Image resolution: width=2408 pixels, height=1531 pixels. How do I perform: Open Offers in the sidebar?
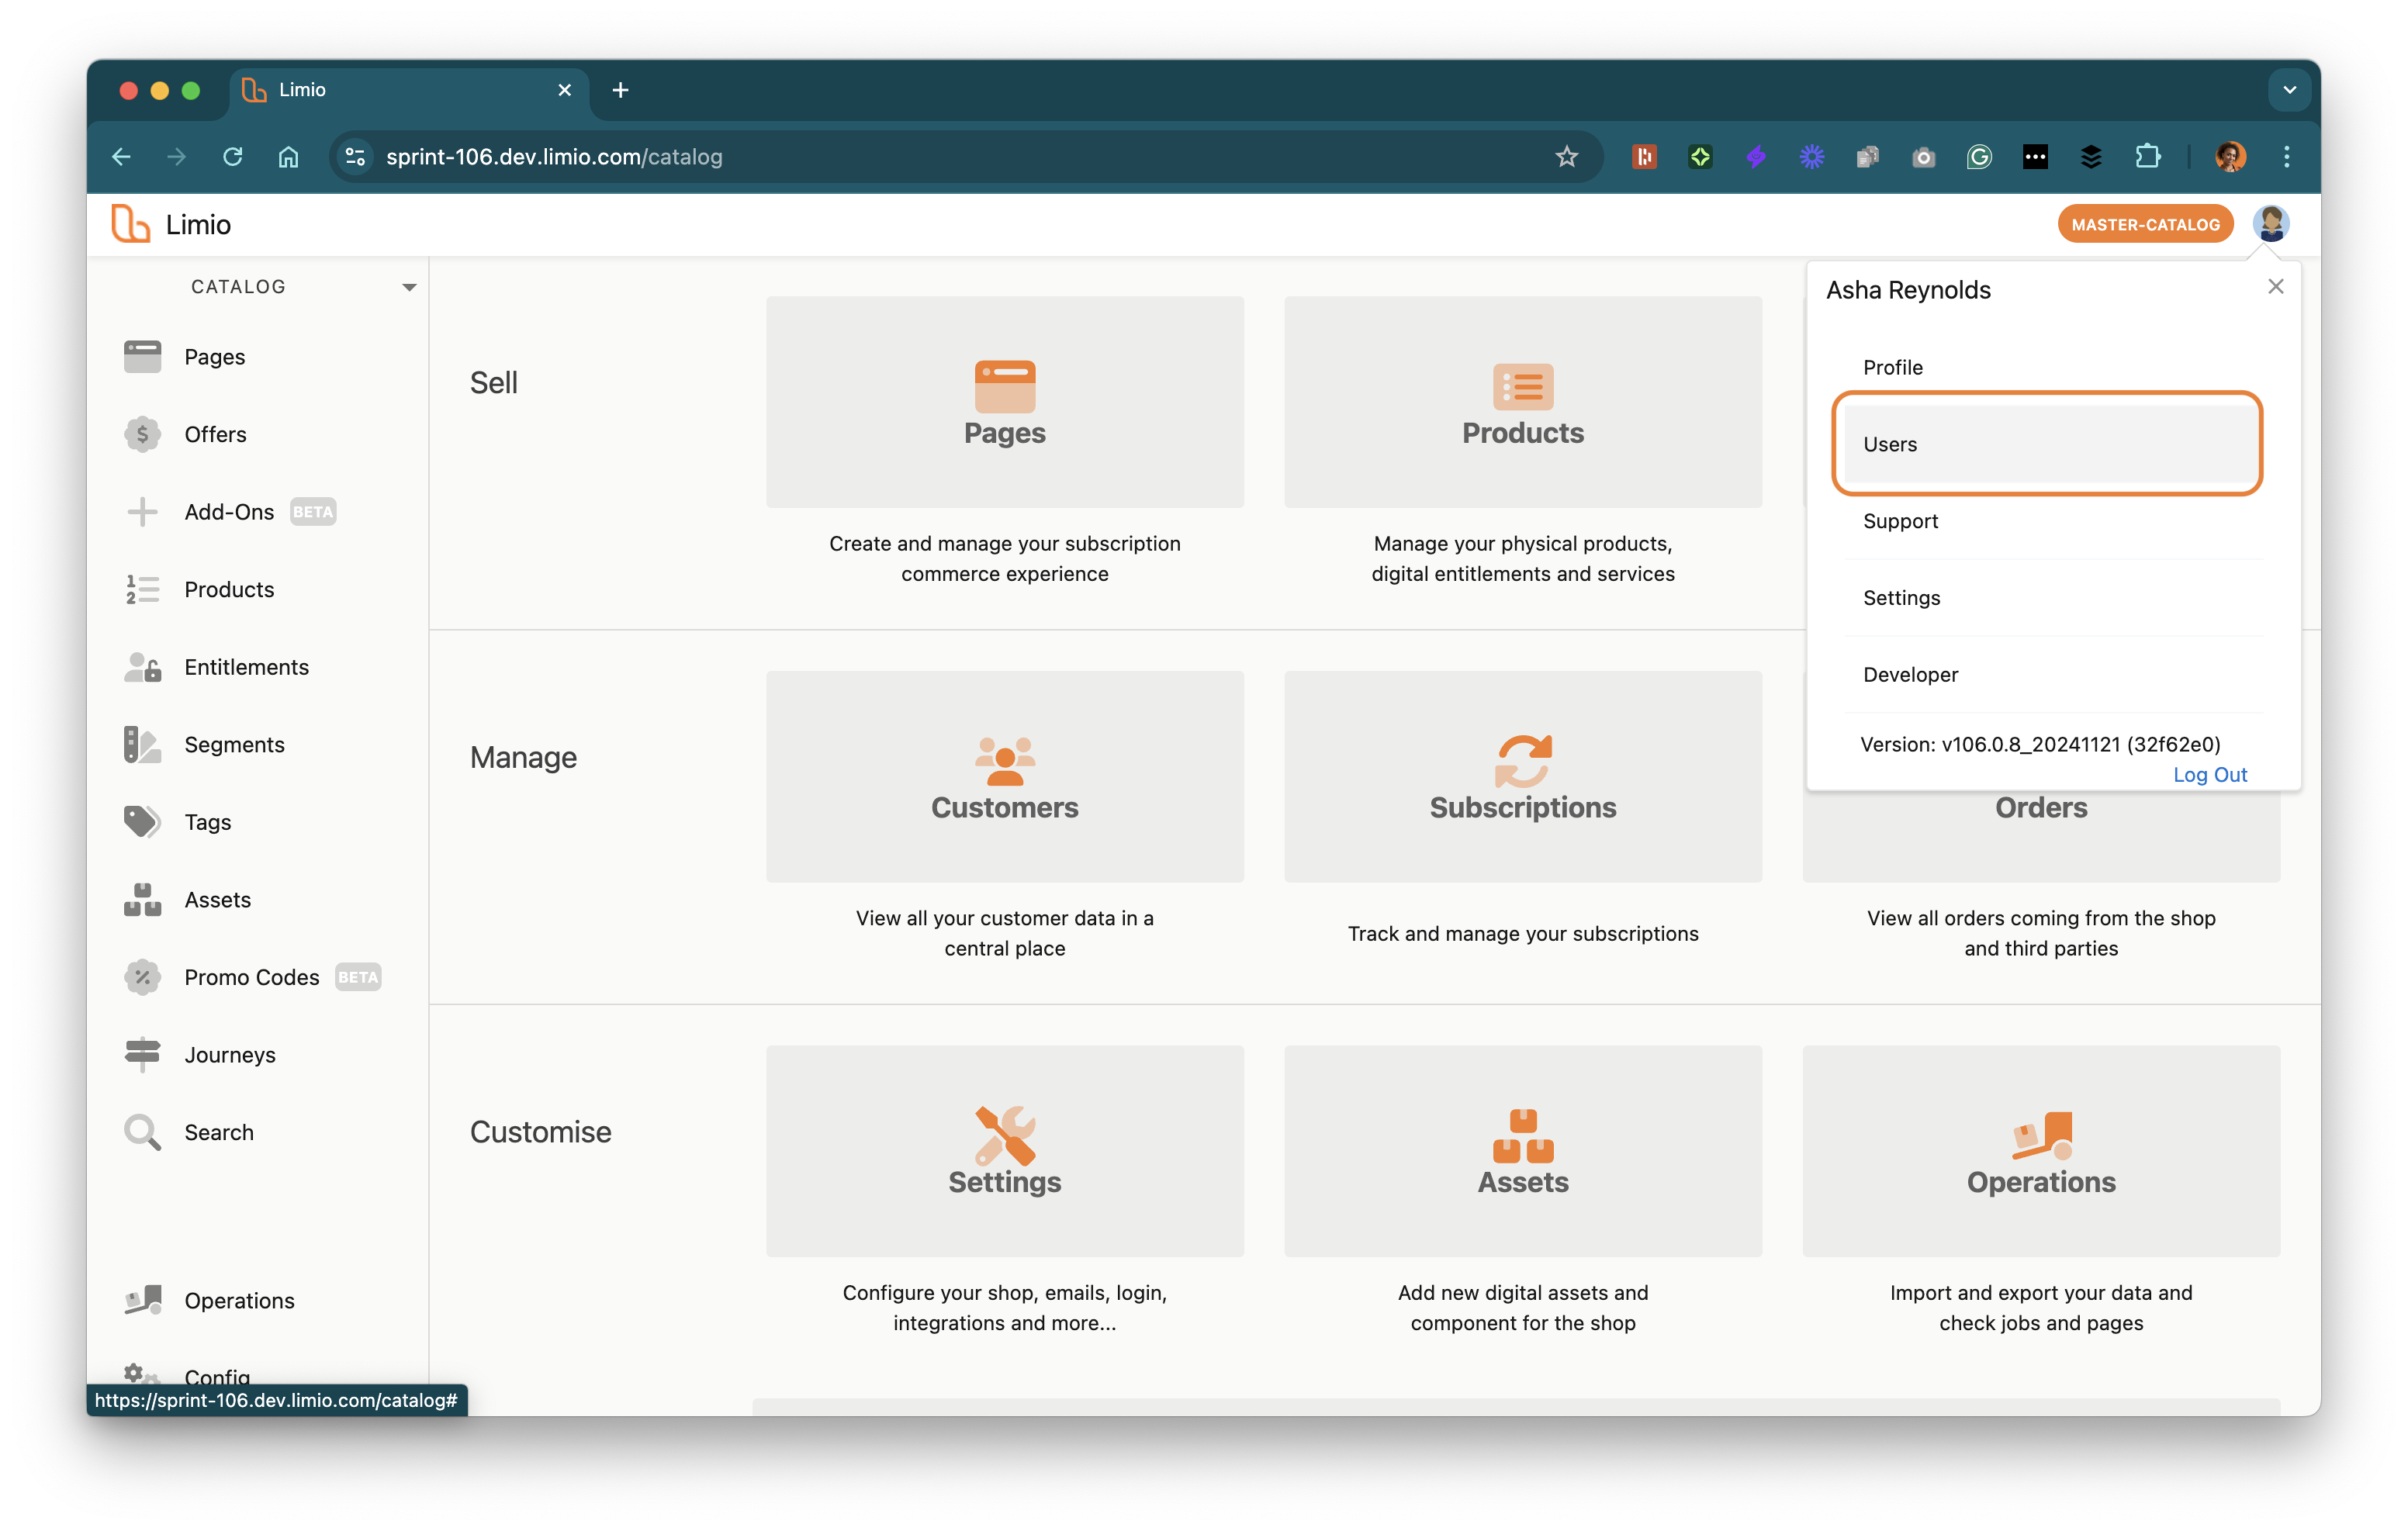[x=215, y=434]
